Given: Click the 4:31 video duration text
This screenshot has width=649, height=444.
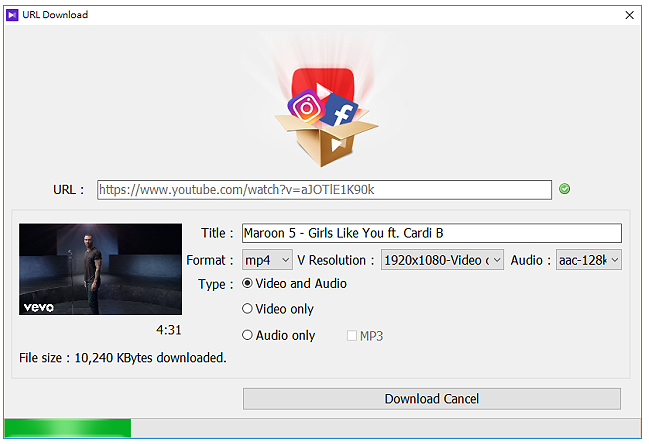Looking at the screenshot, I should pos(170,331).
